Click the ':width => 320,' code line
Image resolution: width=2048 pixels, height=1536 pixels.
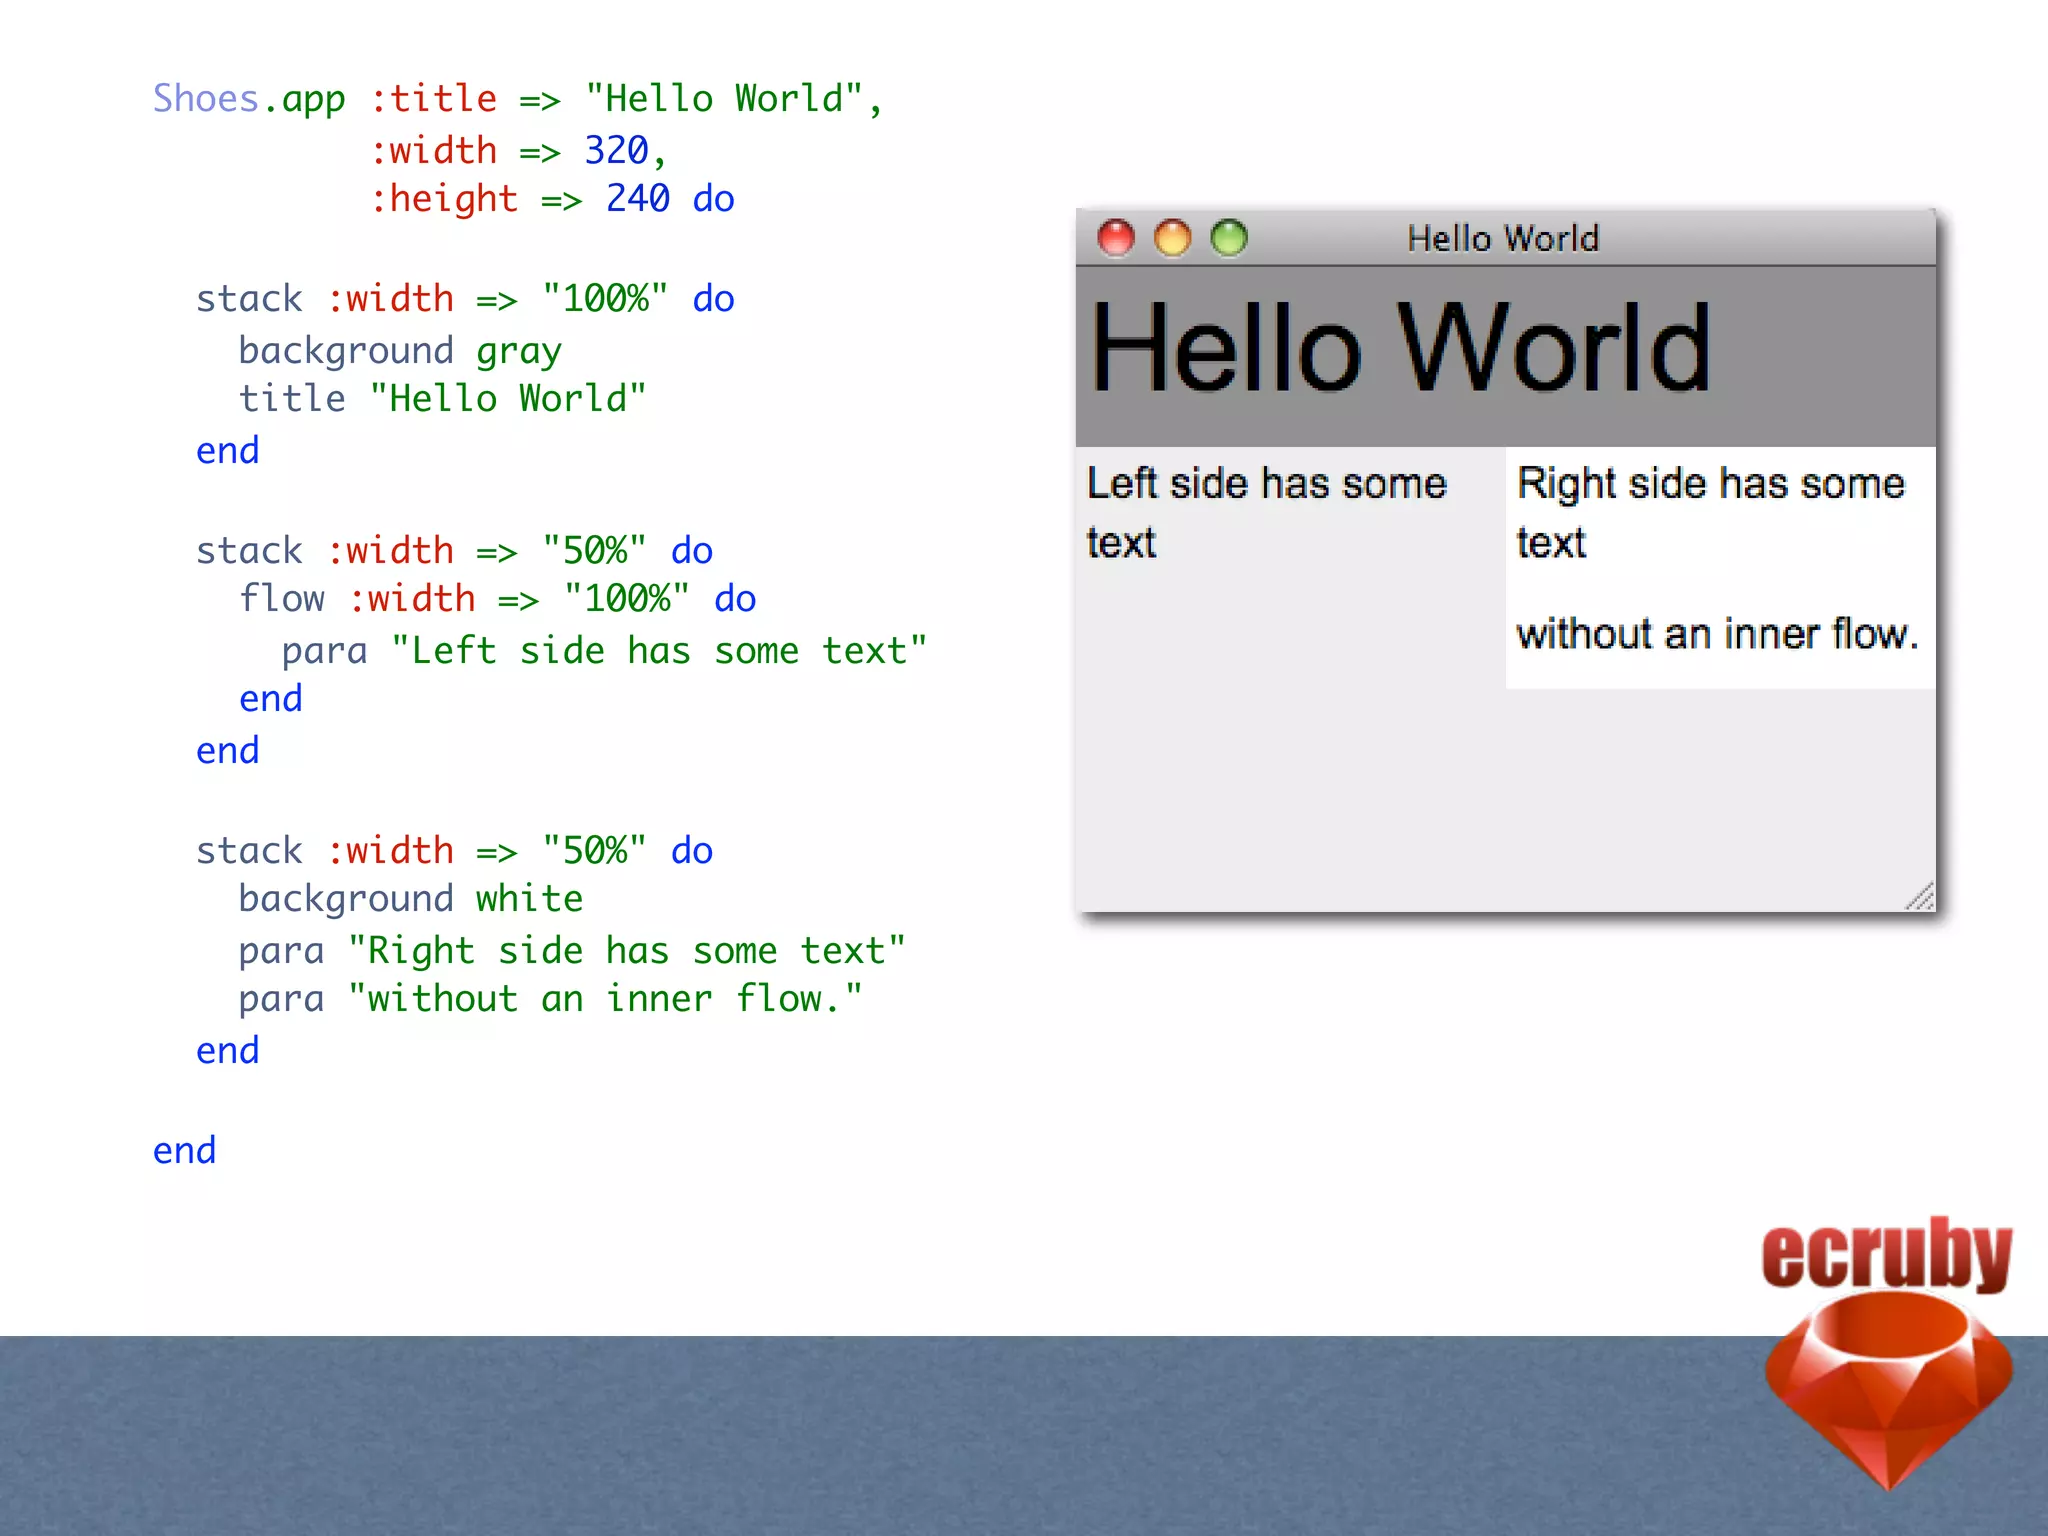pyautogui.click(x=518, y=151)
